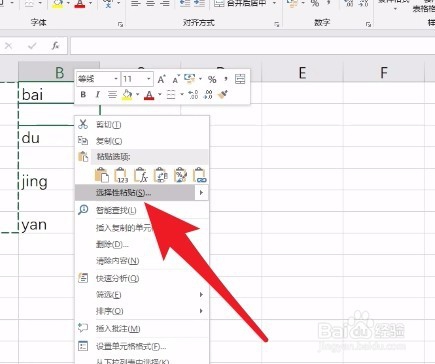The height and width of the screenshot is (364, 435).
Task: Click the Quick Analysis icon in menu
Action: (83, 278)
